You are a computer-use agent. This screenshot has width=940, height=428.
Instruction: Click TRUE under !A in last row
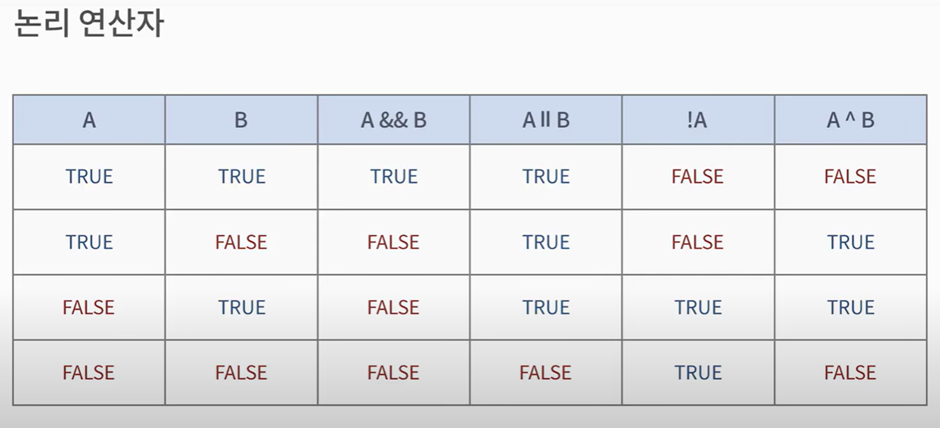pos(698,373)
